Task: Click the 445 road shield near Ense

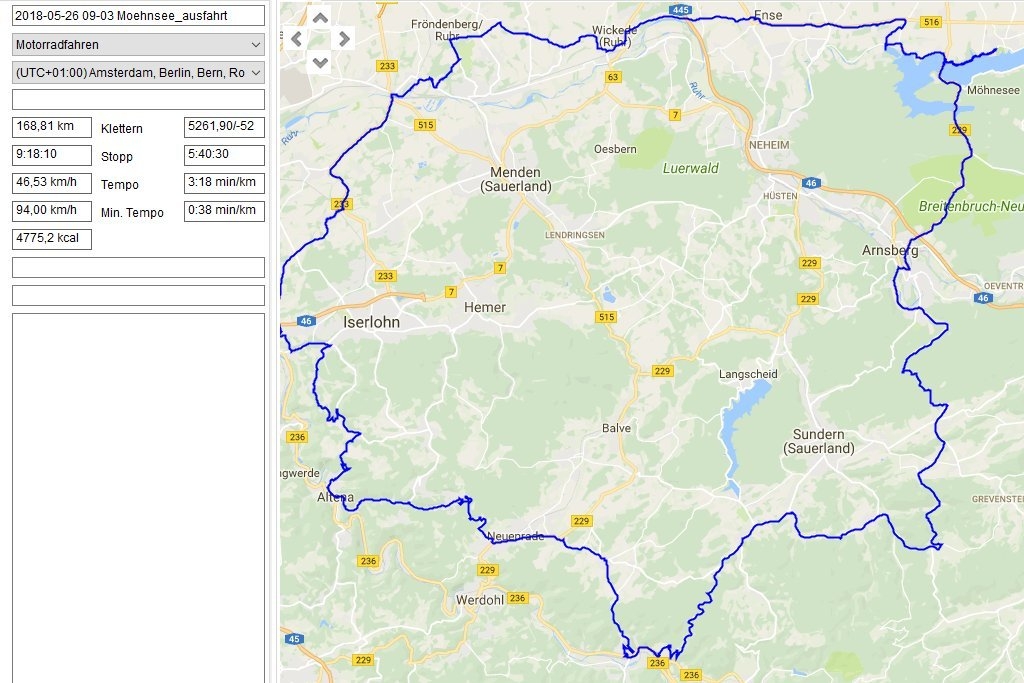Action: (680, 10)
